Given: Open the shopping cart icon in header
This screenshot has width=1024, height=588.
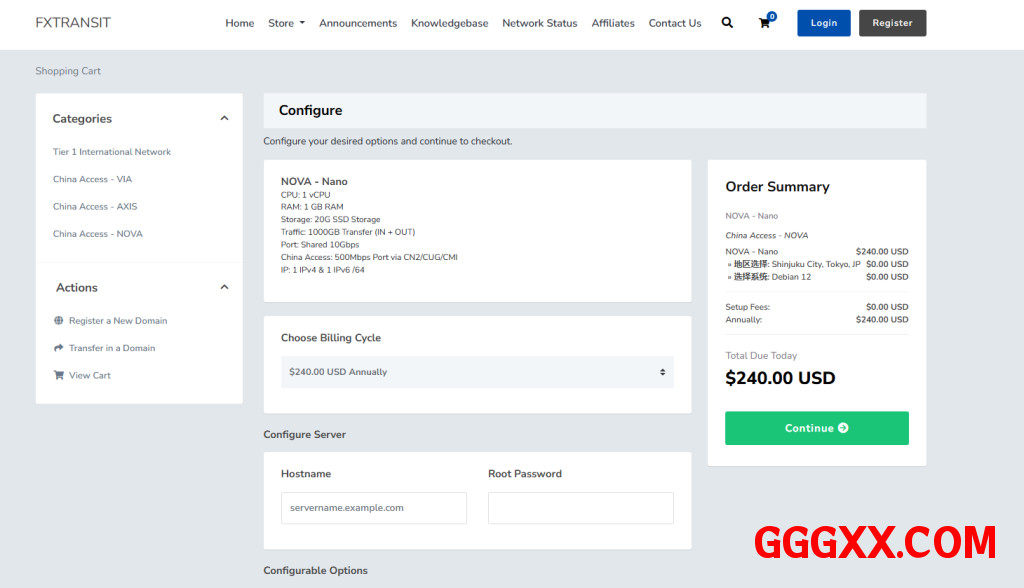Looking at the screenshot, I should point(765,23).
